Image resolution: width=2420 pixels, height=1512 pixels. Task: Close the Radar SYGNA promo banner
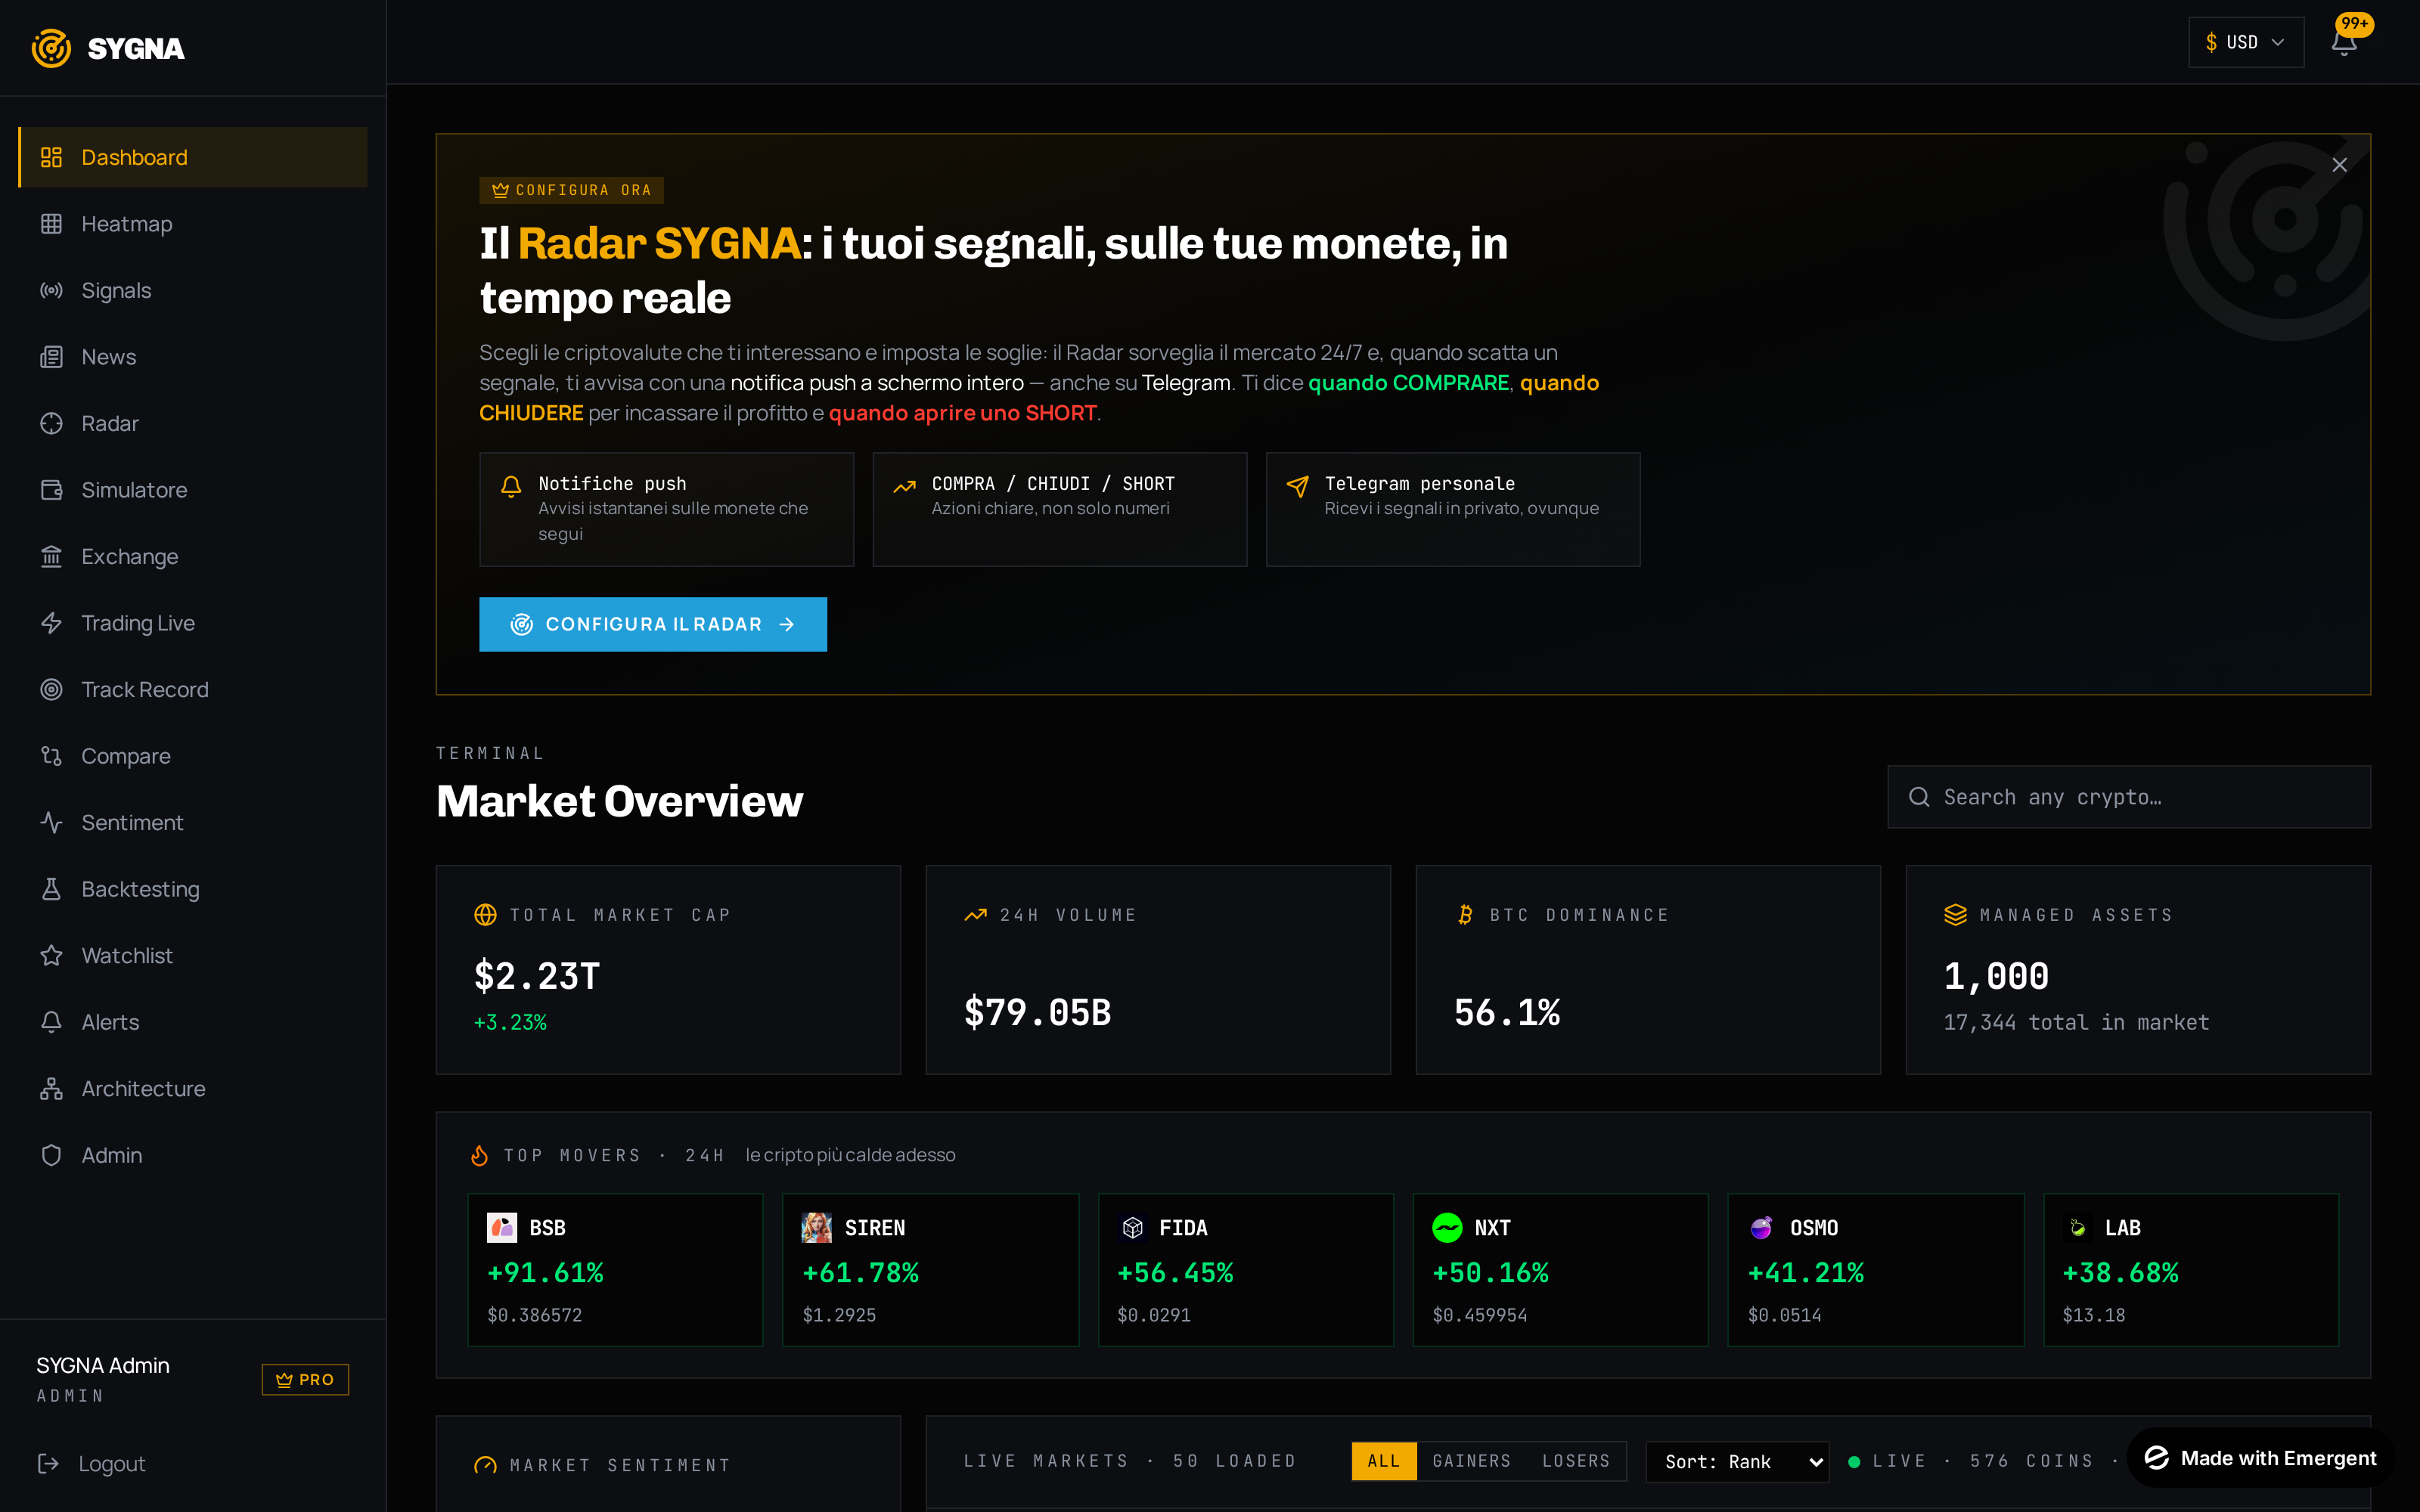tap(2339, 165)
